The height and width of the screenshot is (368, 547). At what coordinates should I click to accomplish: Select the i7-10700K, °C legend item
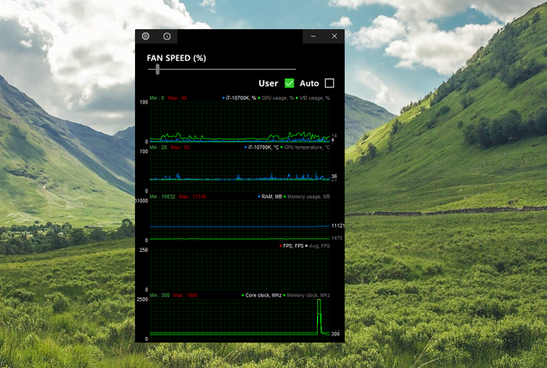[262, 148]
